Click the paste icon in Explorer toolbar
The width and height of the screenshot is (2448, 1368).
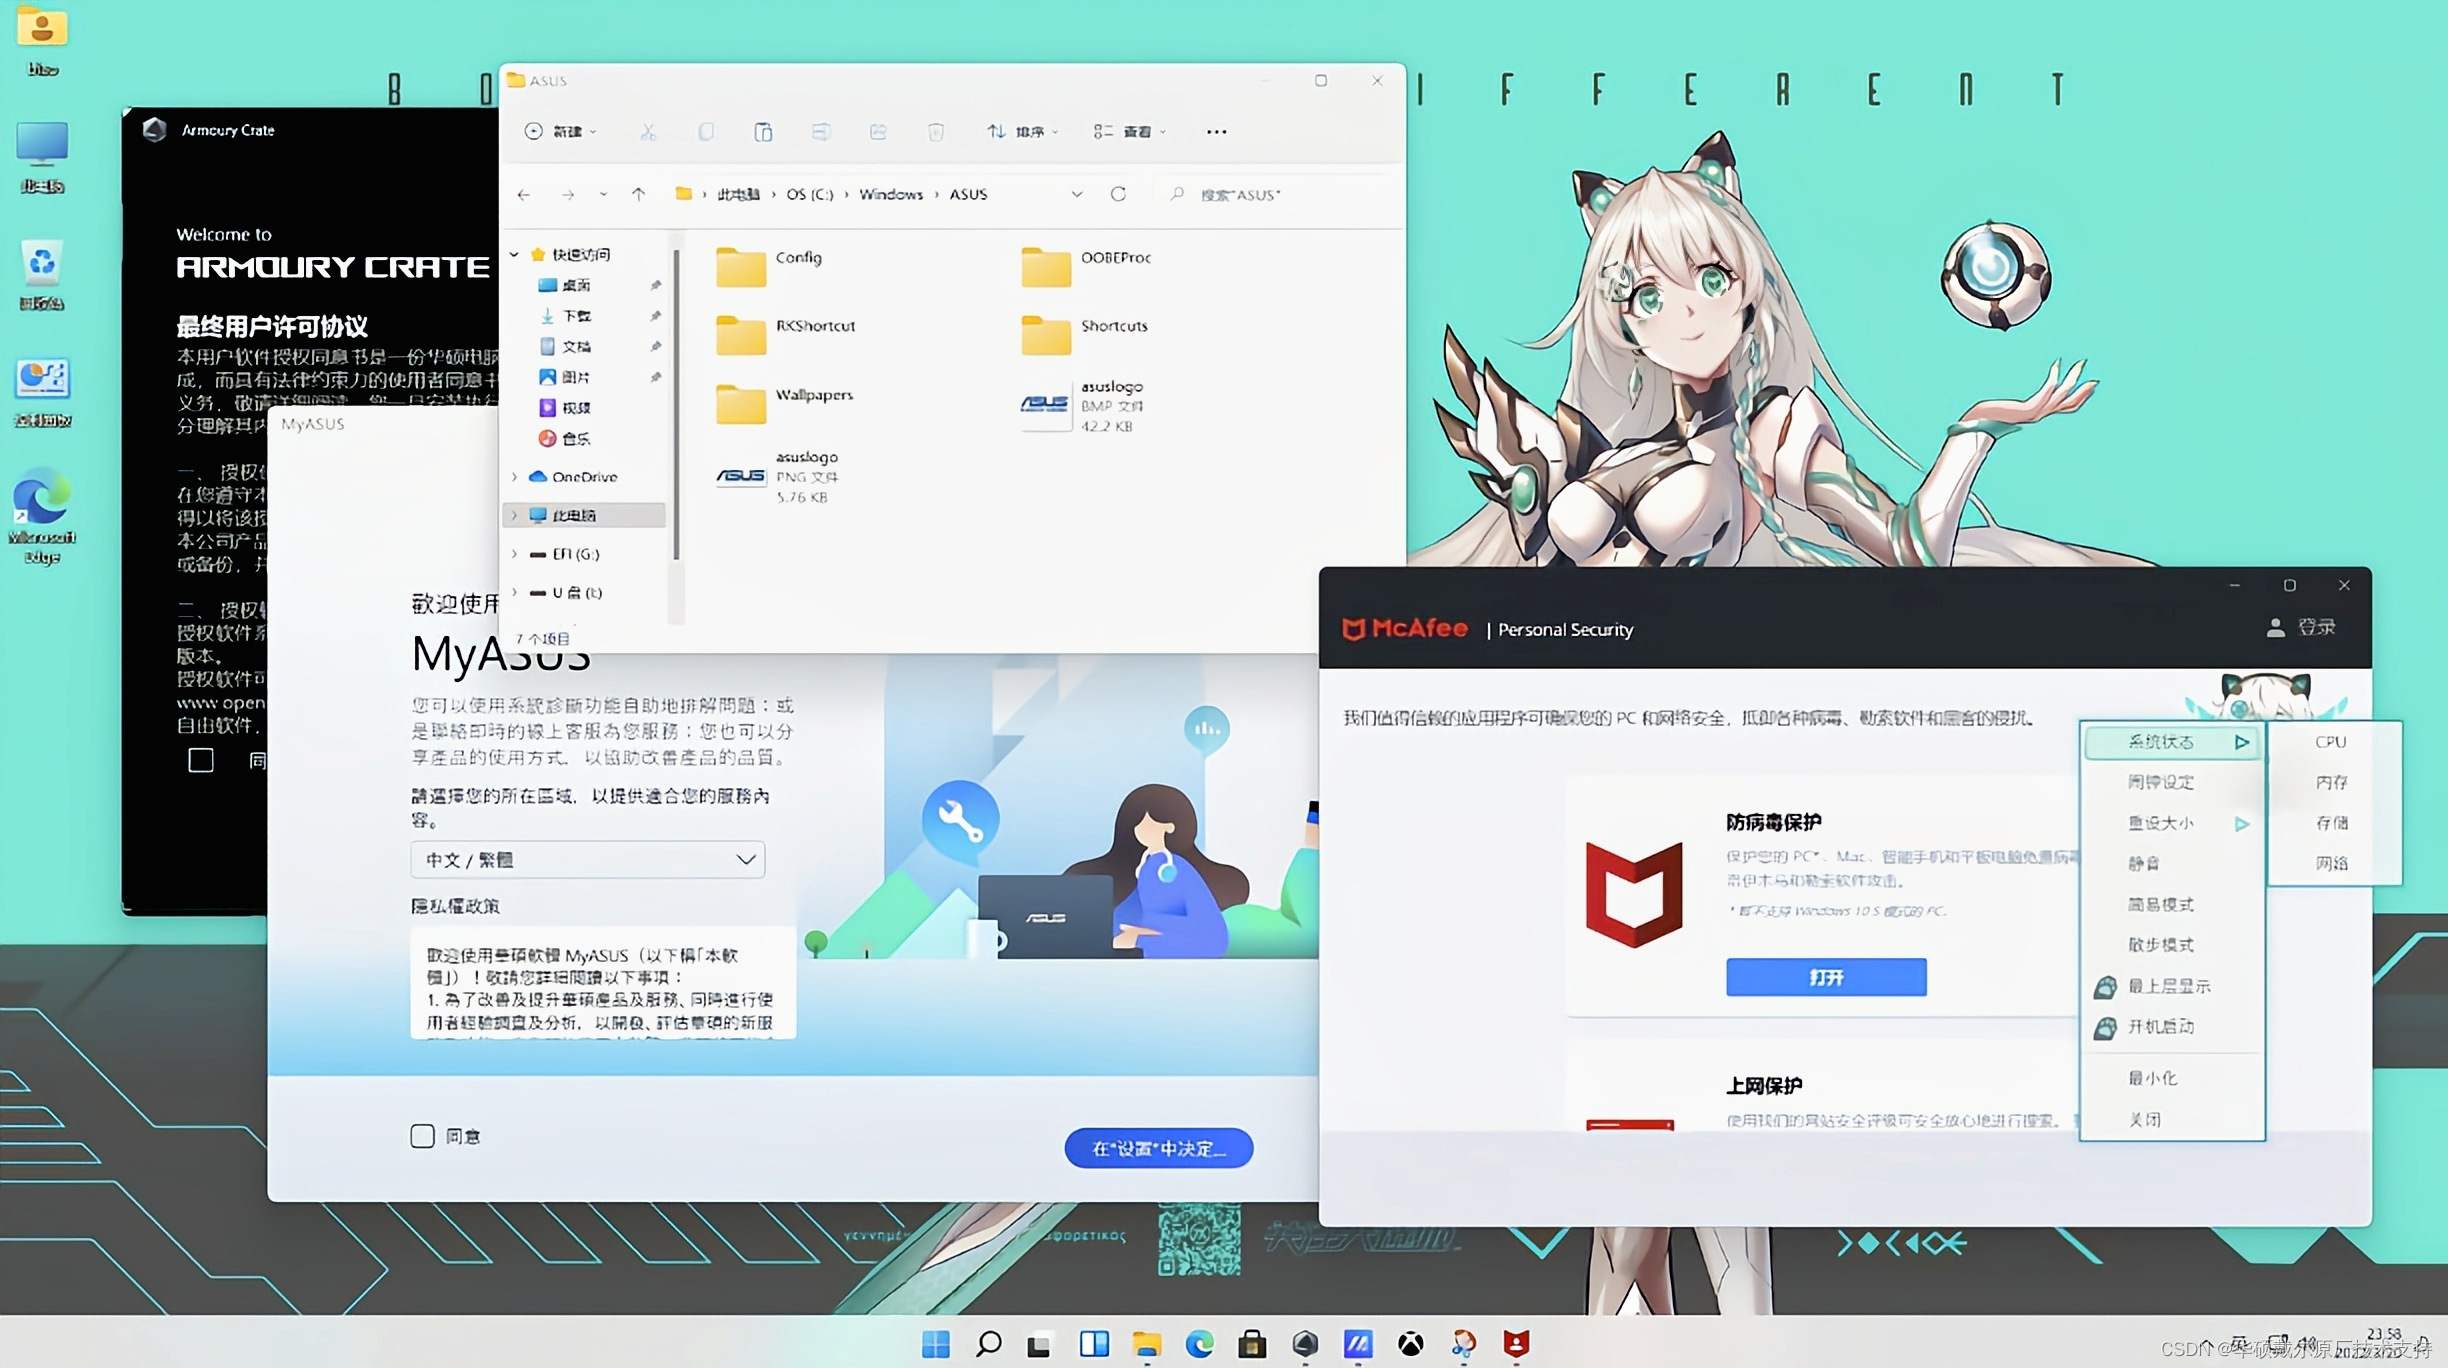[x=763, y=132]
